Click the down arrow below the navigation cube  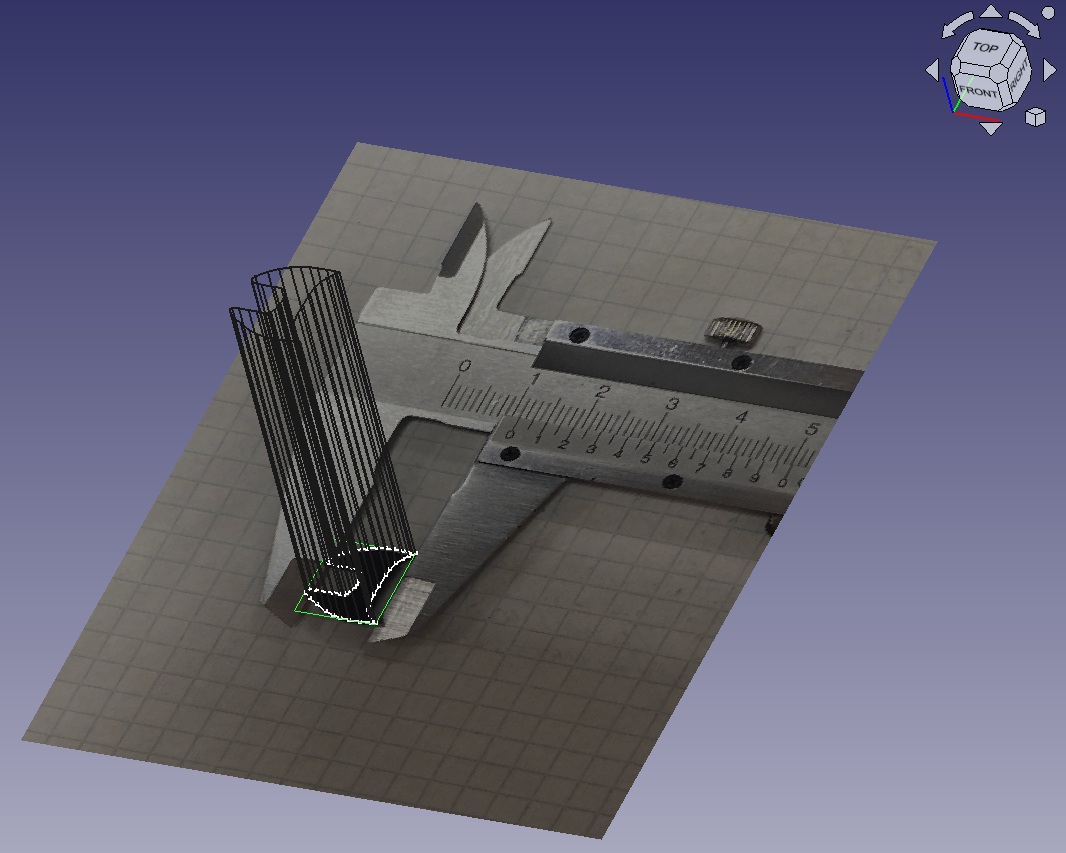(990, 128)
